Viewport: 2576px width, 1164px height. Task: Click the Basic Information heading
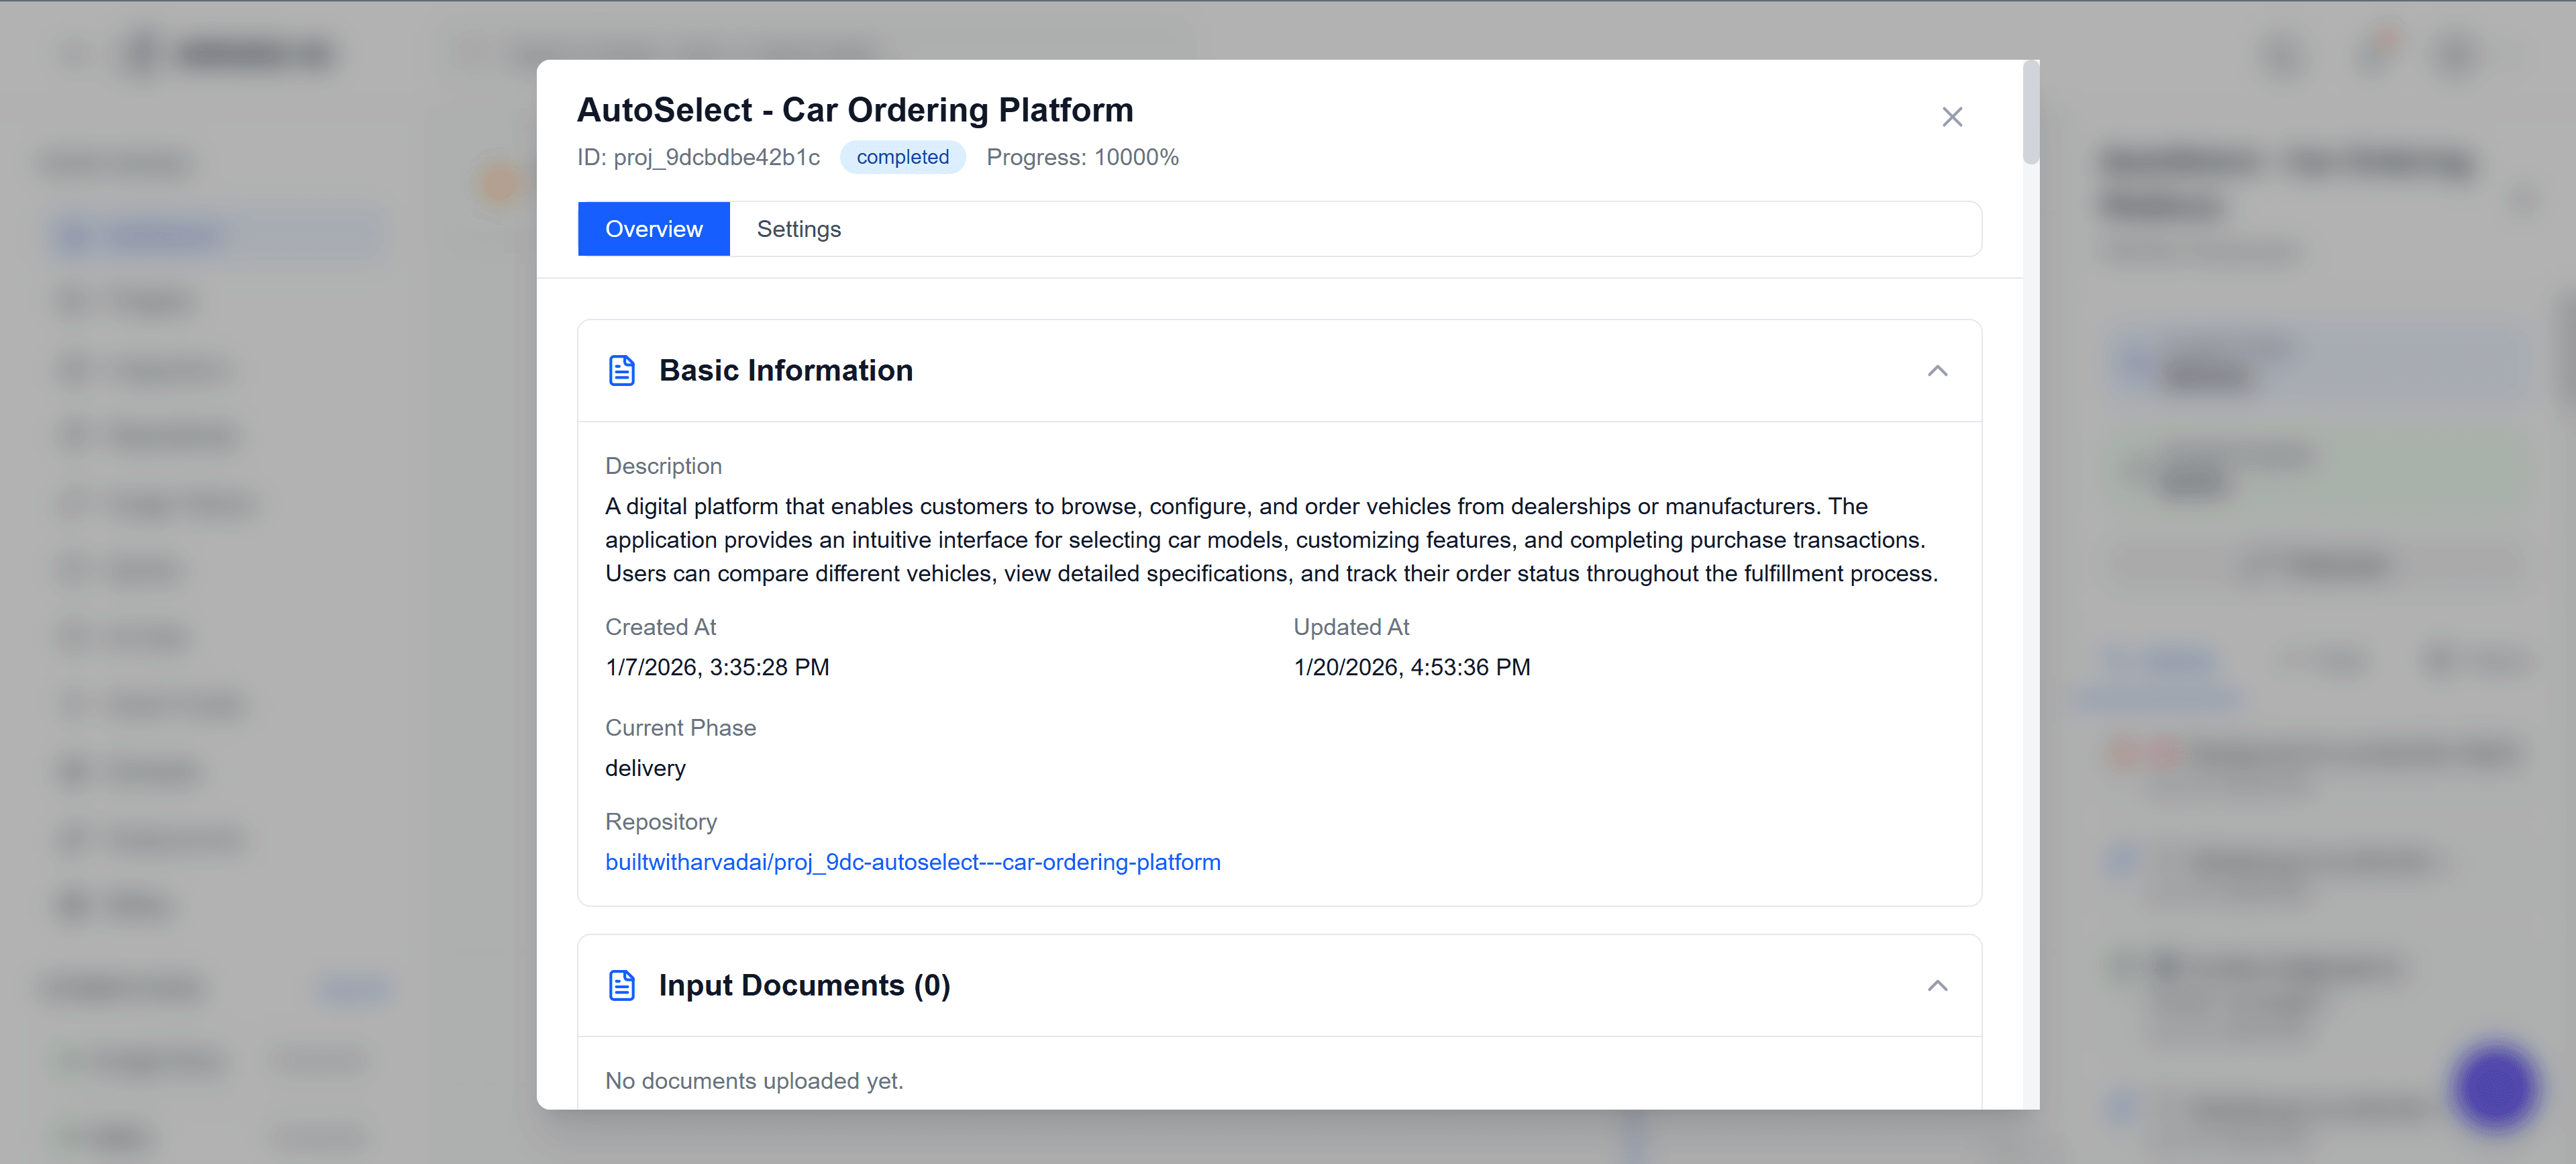tap(785, 371)
